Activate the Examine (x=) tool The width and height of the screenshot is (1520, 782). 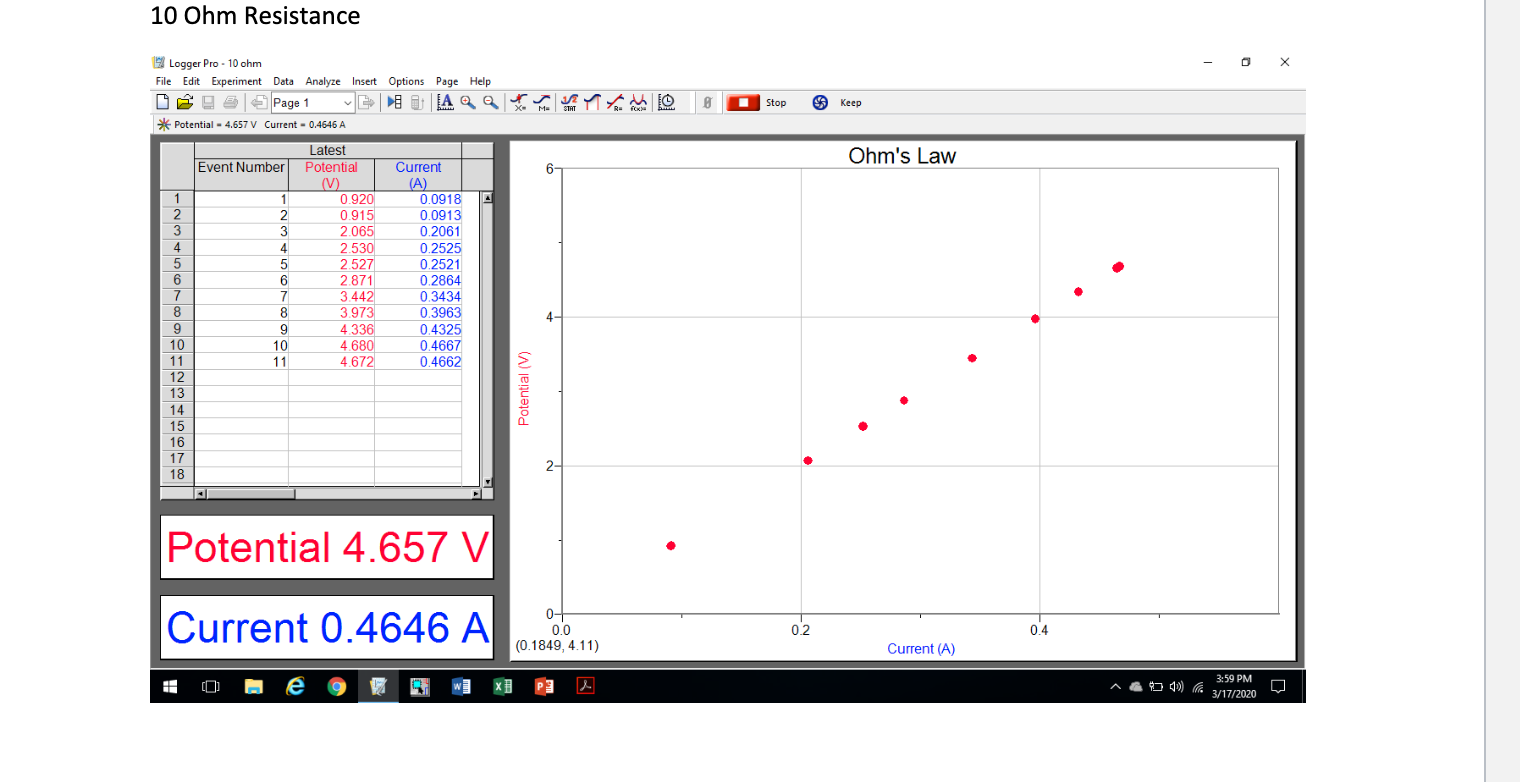click(519, 102)
